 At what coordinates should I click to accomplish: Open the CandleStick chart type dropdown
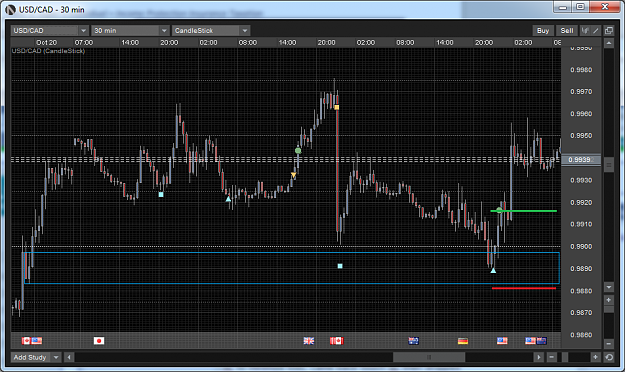pyautogui.click(x=211, y=30)
